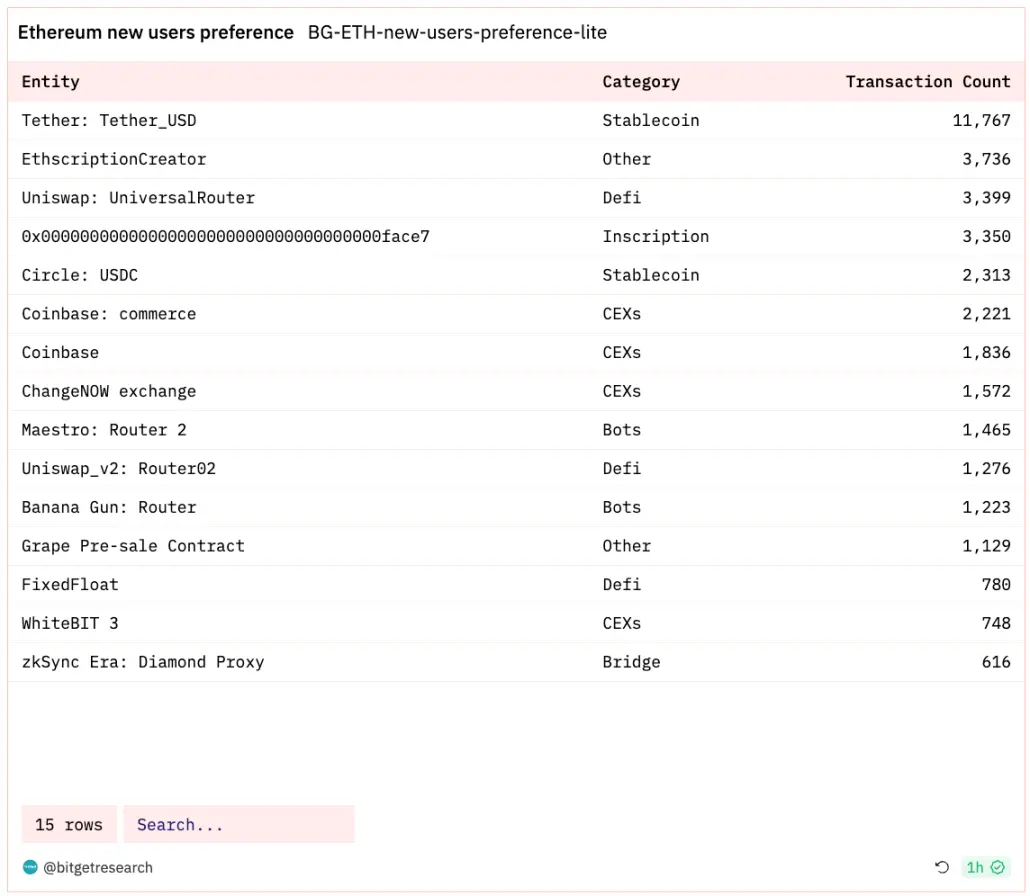Click the Ethereum new users preference title
Viewport: 1030px width, 896px height.
156,33
